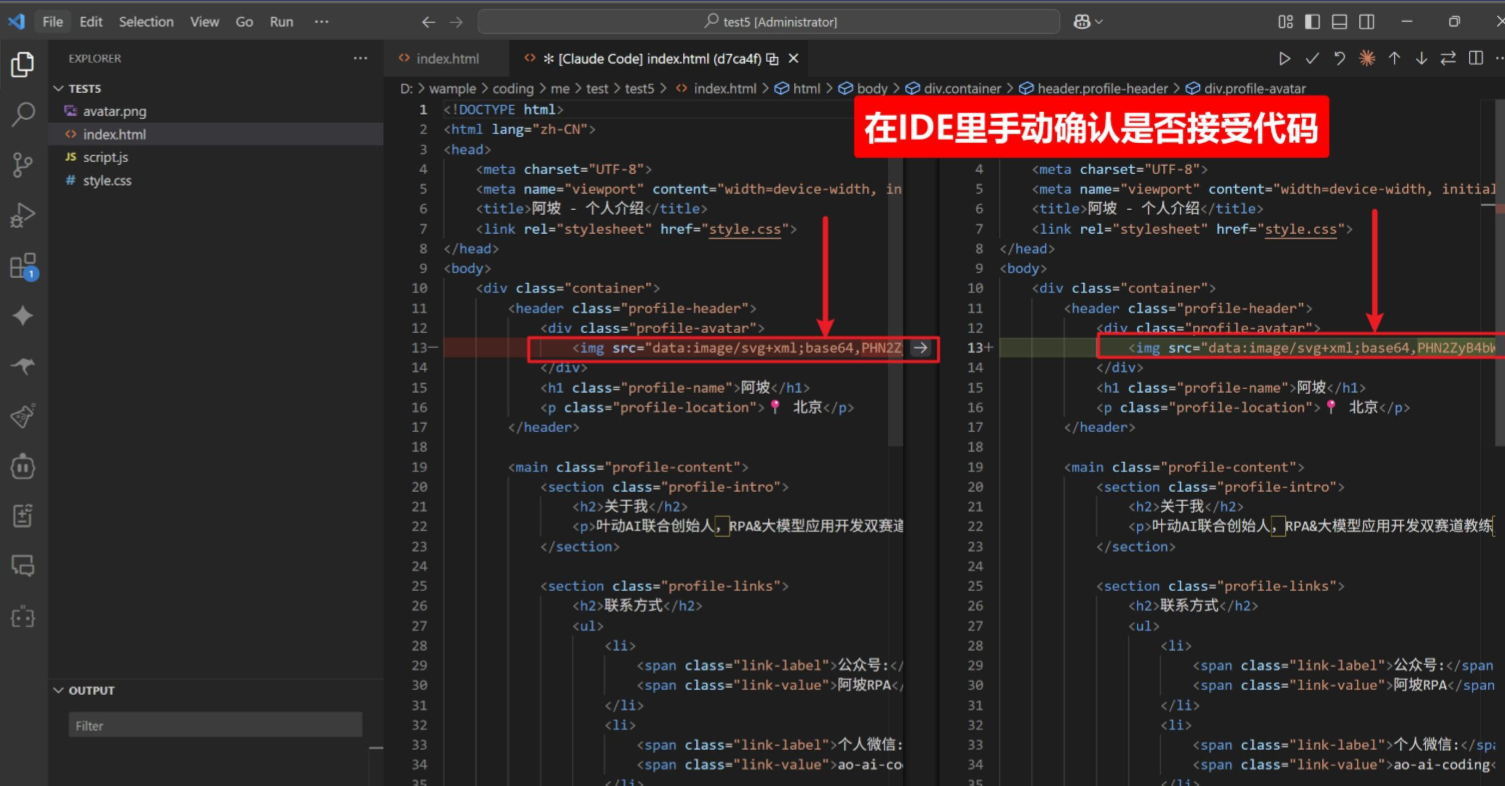1505x786 pixels.
Task: Open the Selection menu
Action: coord(146,21)
